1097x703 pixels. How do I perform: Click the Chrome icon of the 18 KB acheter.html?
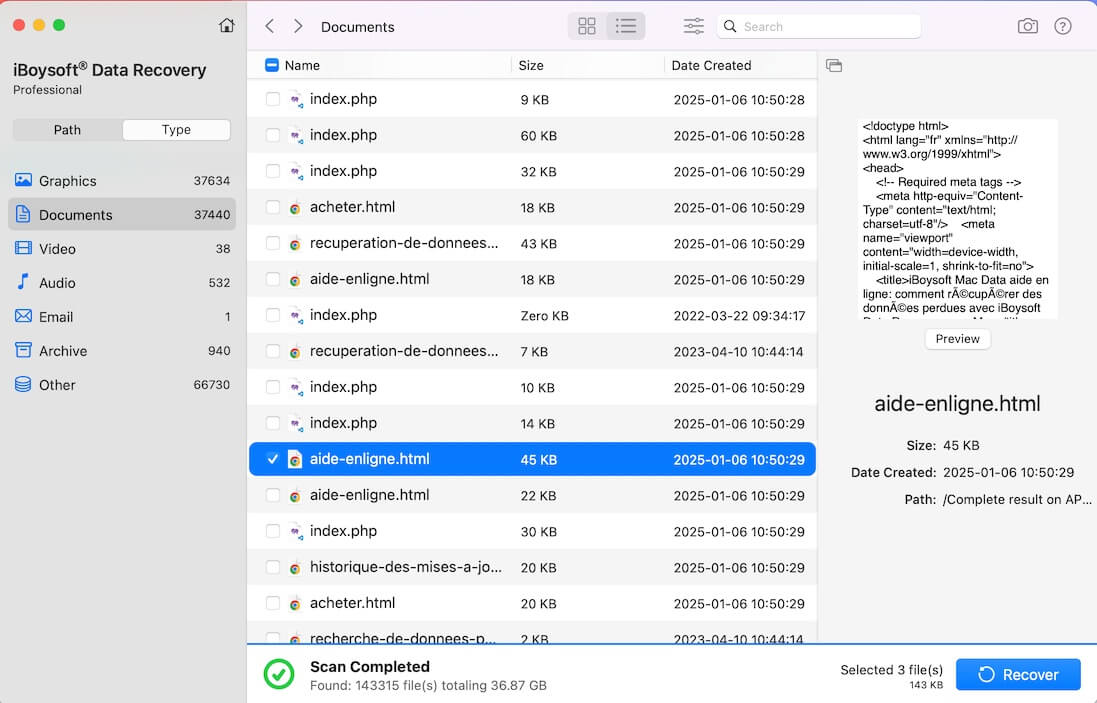[x=295, y=208]
